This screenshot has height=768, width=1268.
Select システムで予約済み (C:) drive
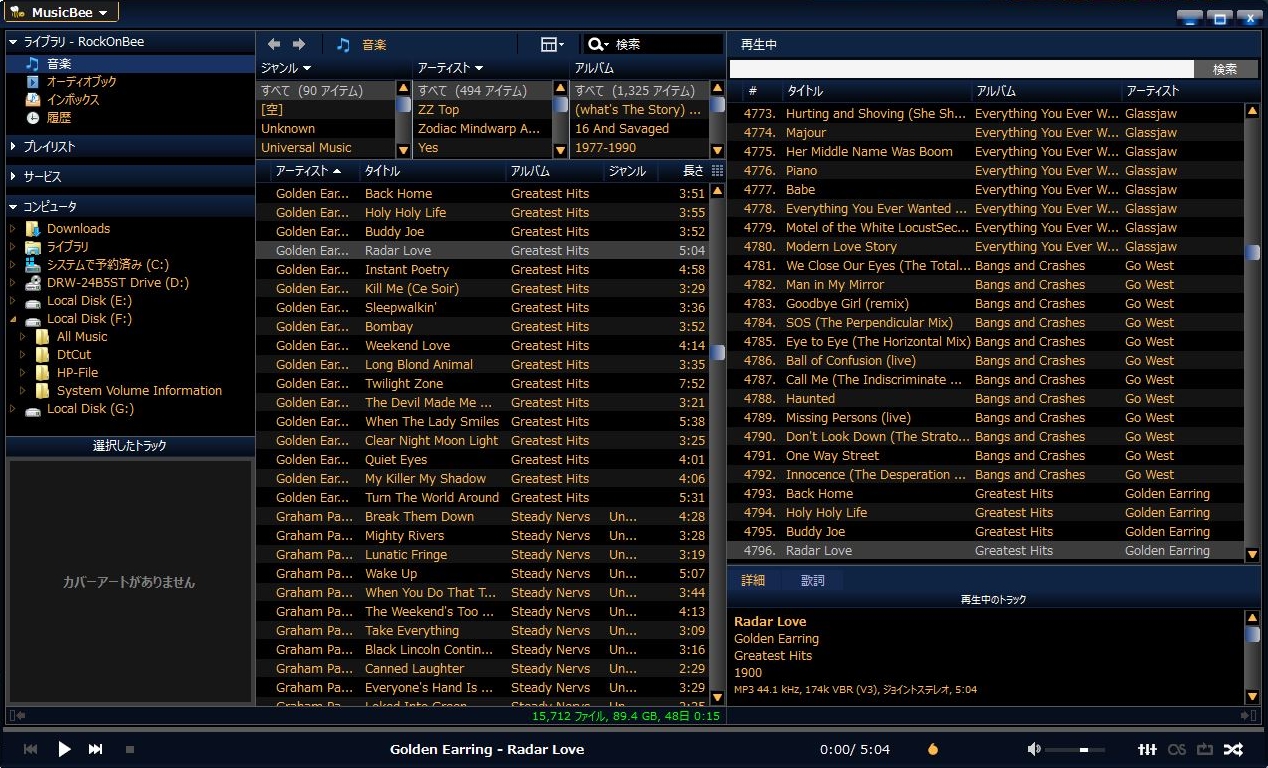[x=107, y=264]
